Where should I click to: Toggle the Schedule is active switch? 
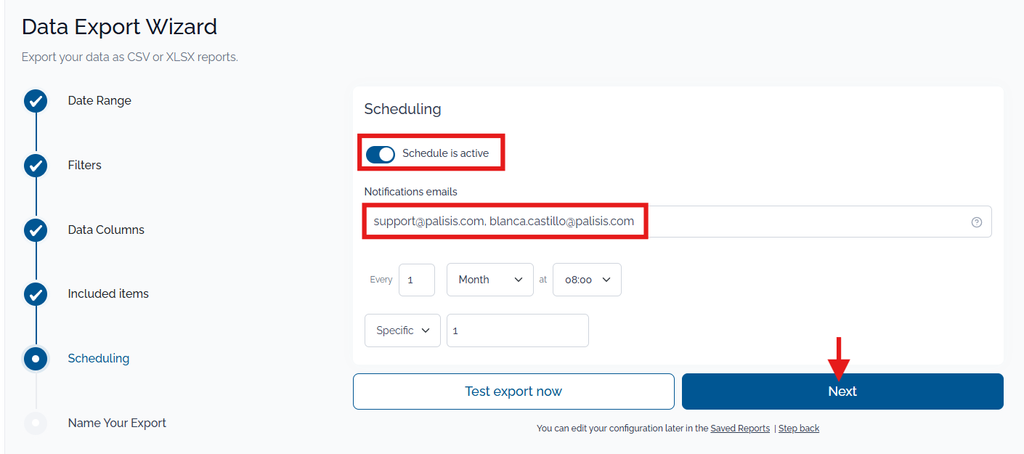point(380,154)
